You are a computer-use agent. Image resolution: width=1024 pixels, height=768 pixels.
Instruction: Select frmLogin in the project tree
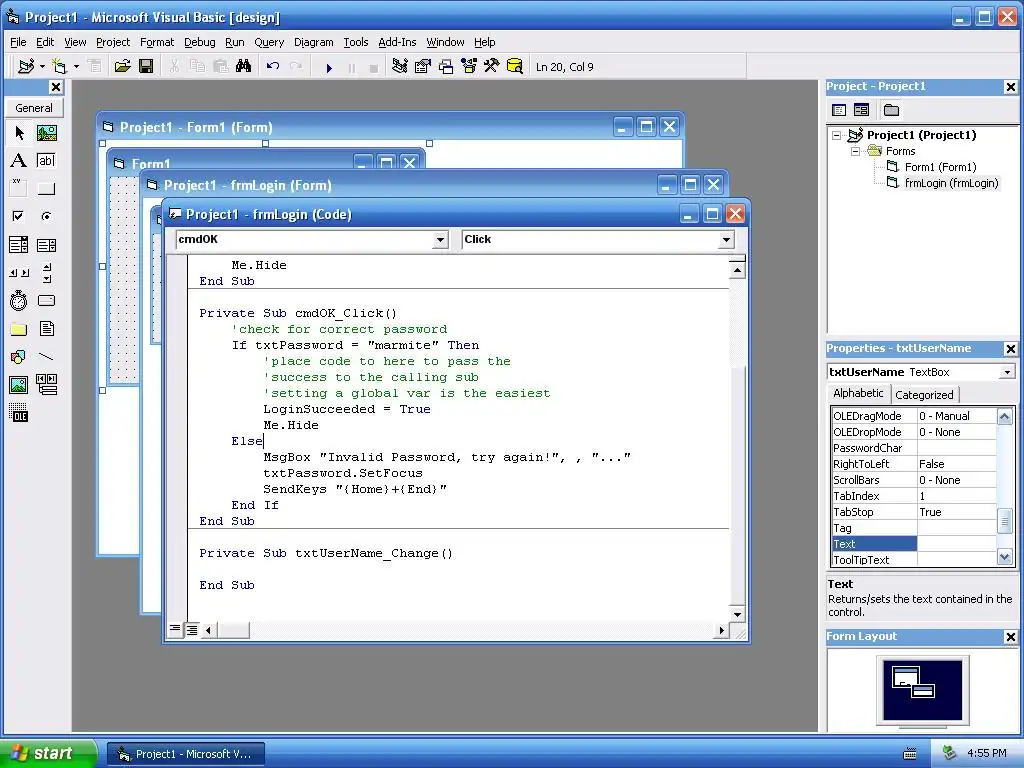point(951,183)
